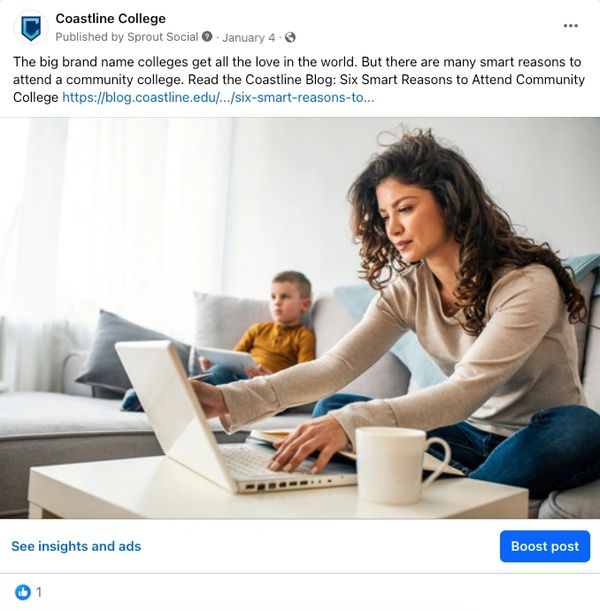Click the tablet held by the boy

coord(228,358)
